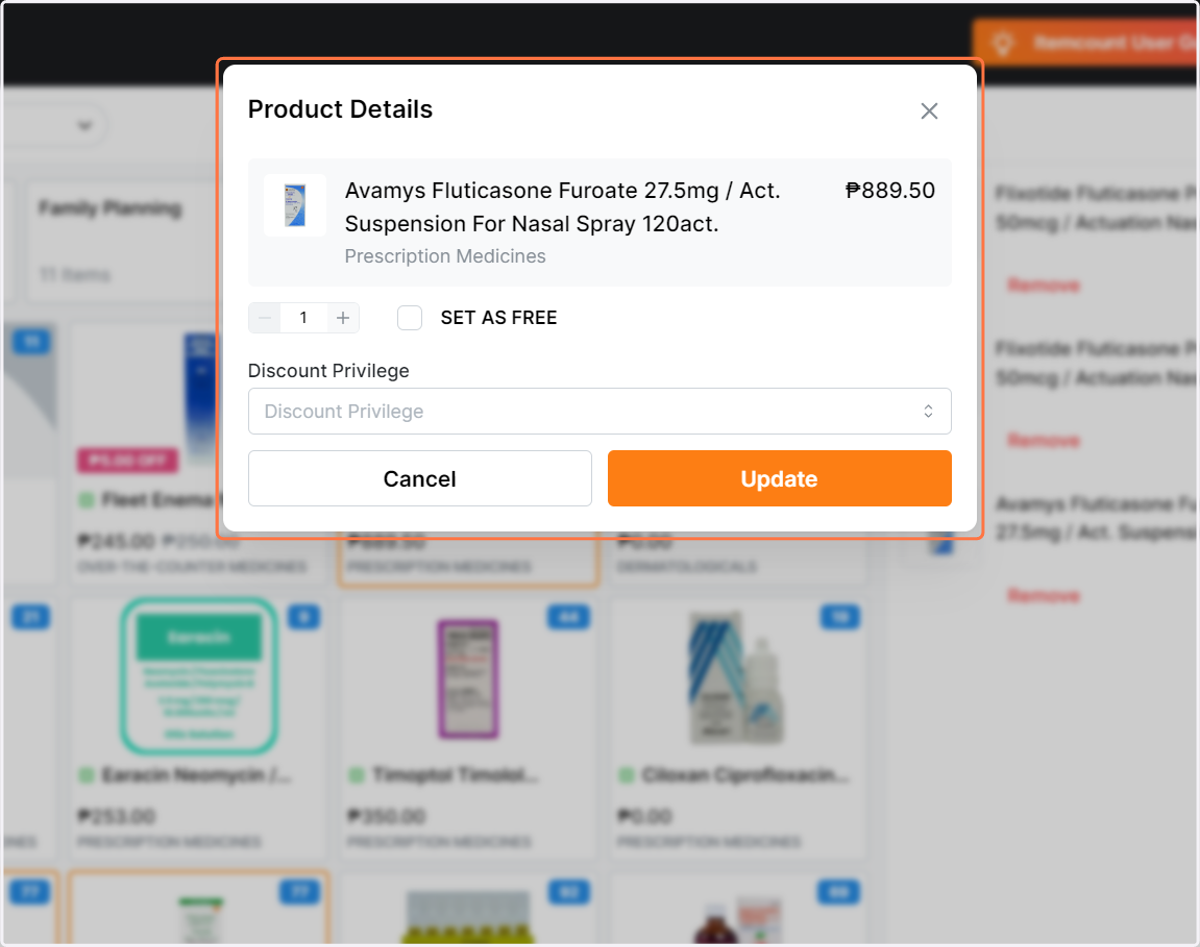Click the quantity field showing 1

tap(303, 318)
